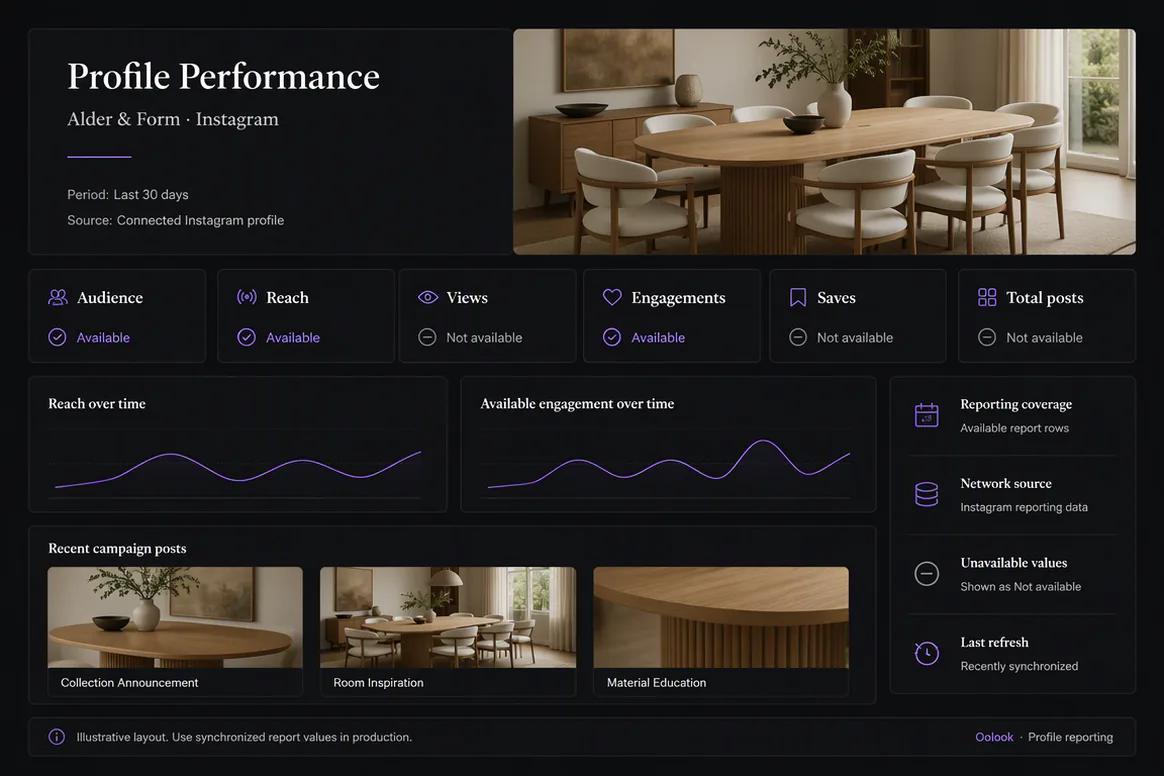1164x776 pixels.
Task: Click the Views eye icon
Action: click(428, 297)
